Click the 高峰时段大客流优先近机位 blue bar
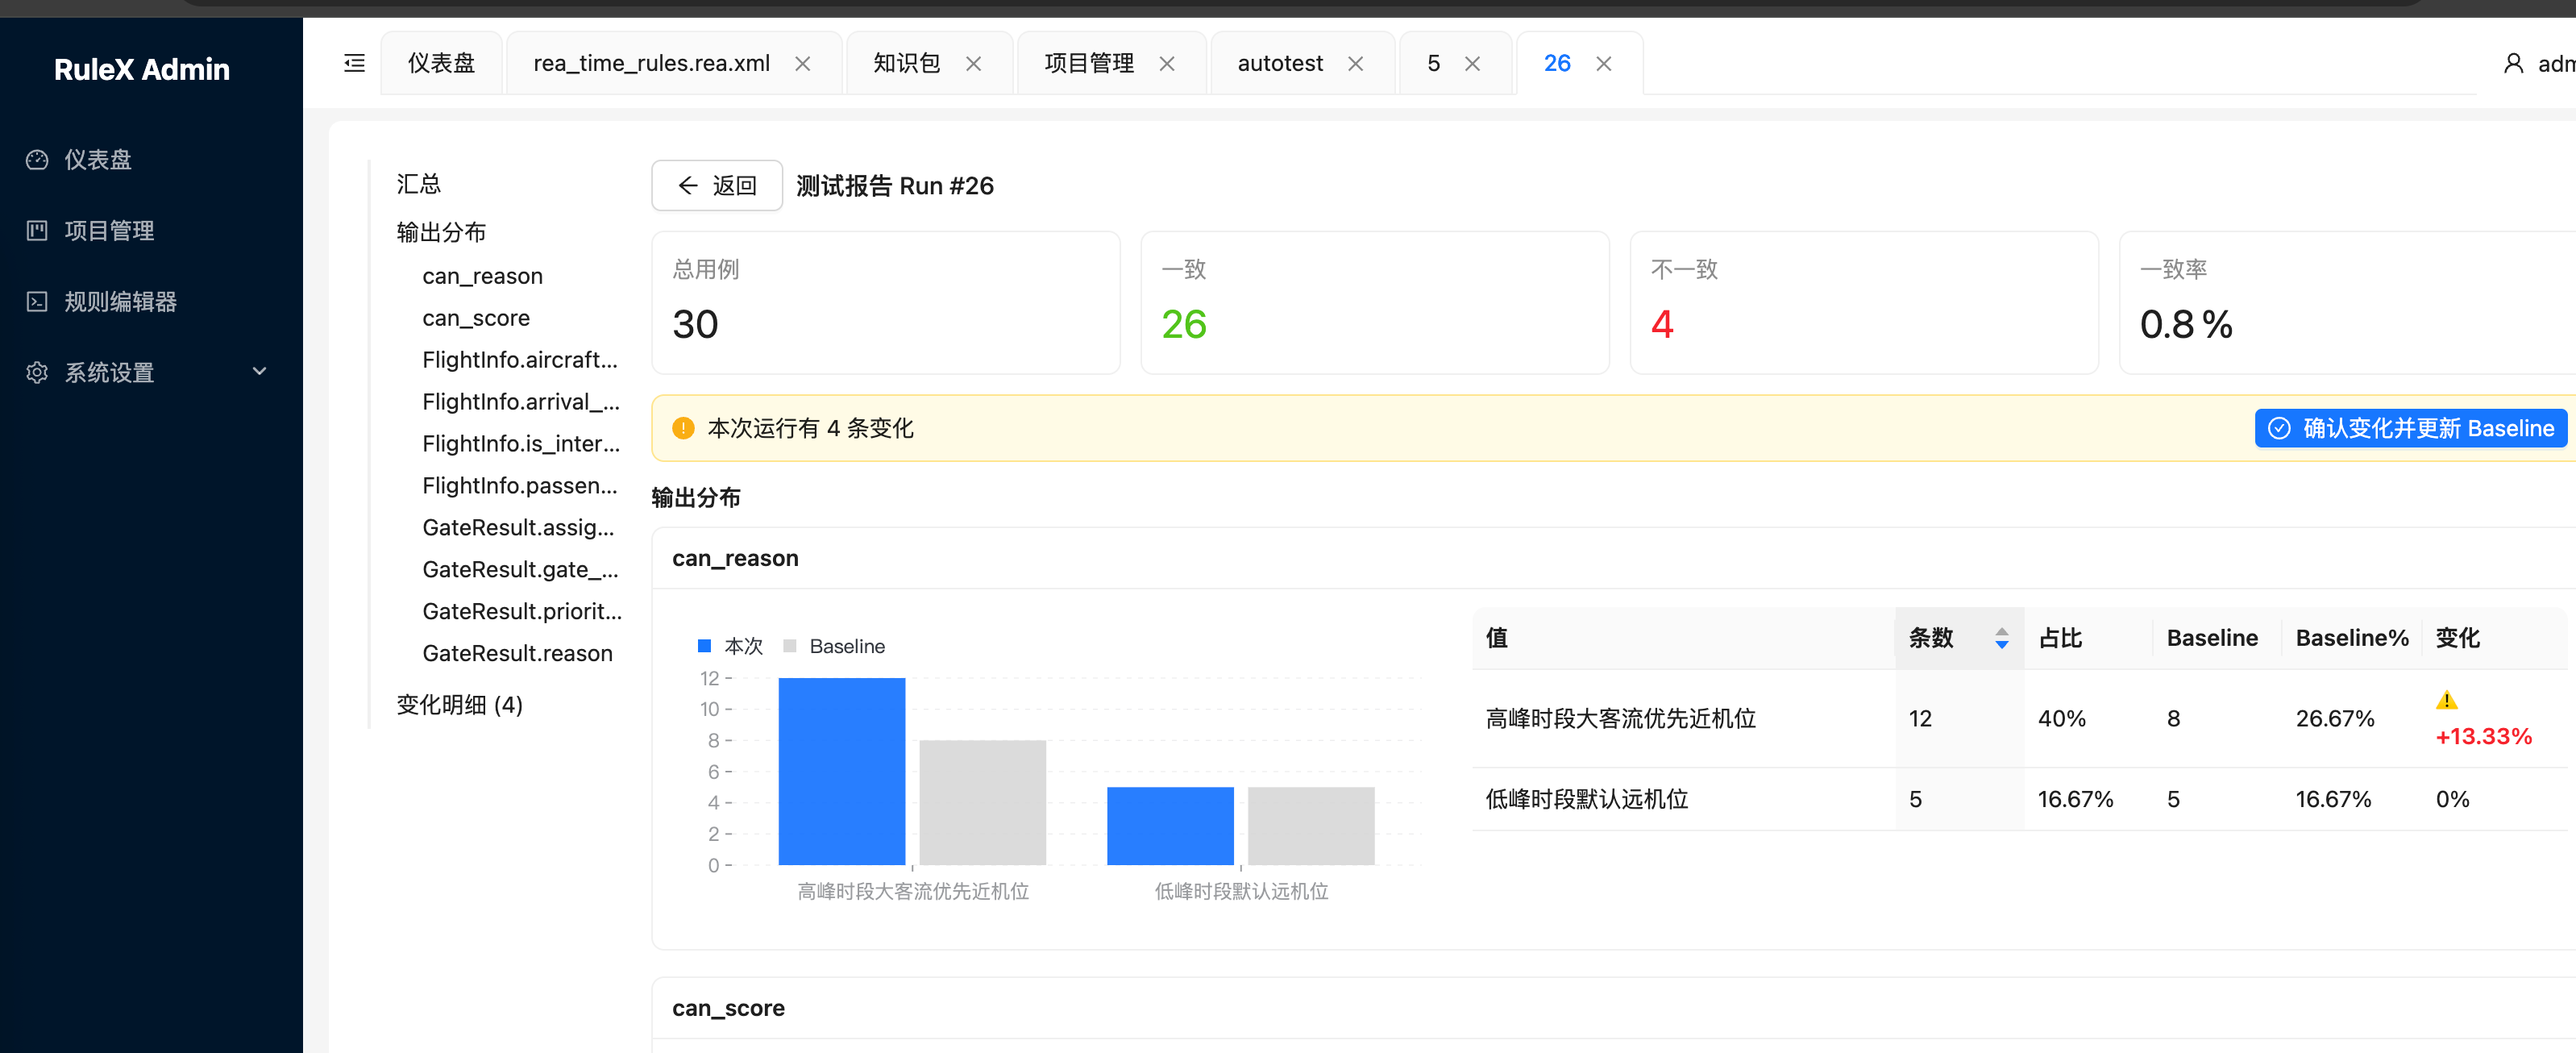Screen dimensions: 2576x1053 click(x=841, y=770)
